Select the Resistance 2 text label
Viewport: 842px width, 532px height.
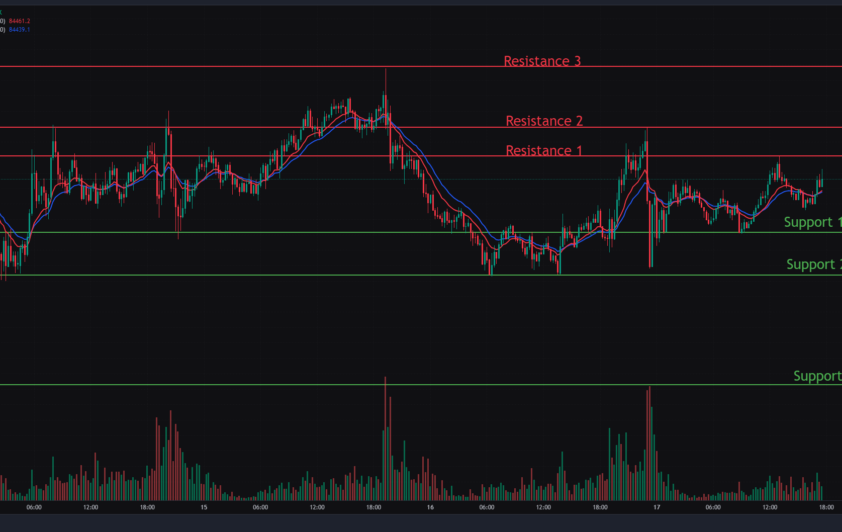544,121
